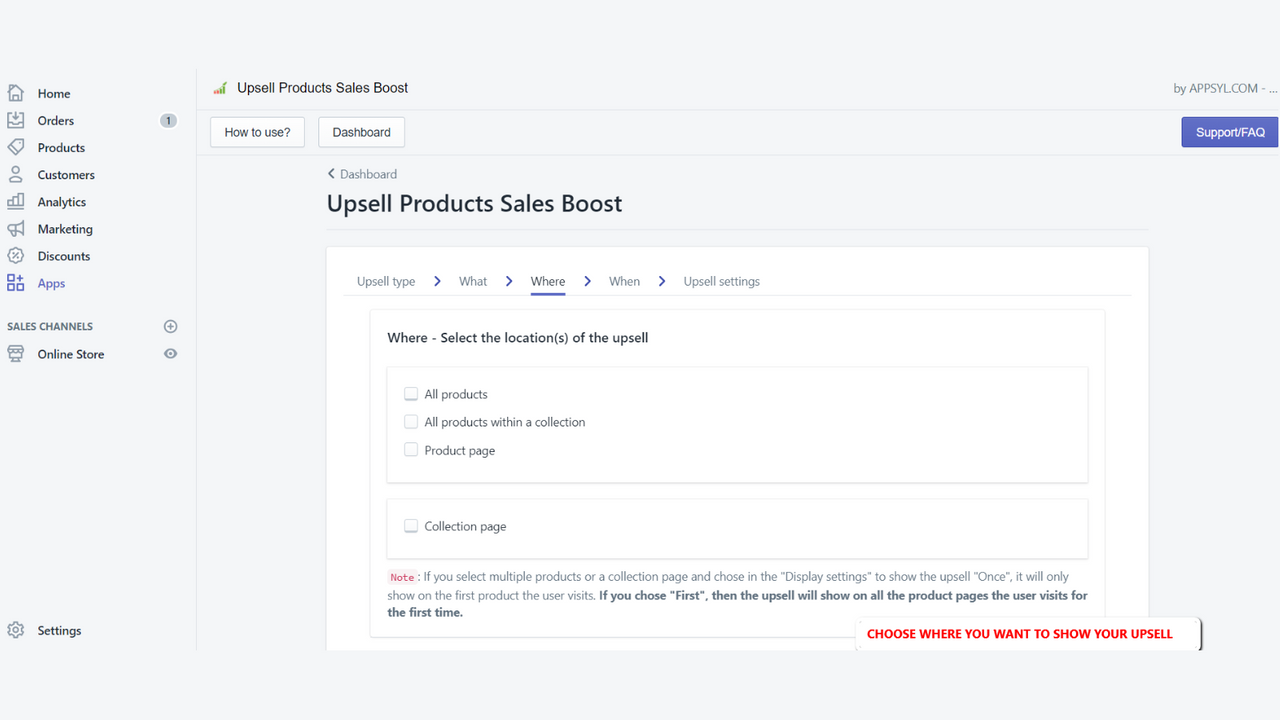Open the How to use page
Screen dimensions: 1280x720
point(257,131)
